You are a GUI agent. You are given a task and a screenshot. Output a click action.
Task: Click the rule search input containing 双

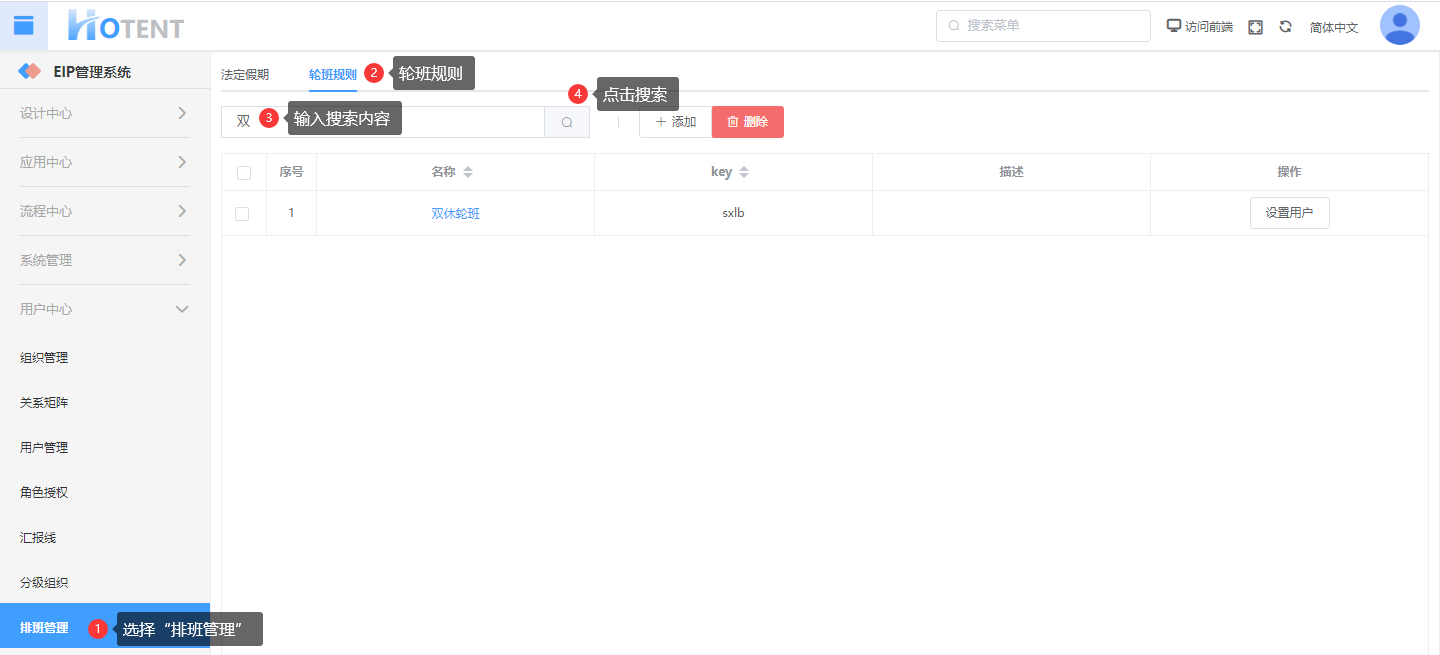click(383, 122)
